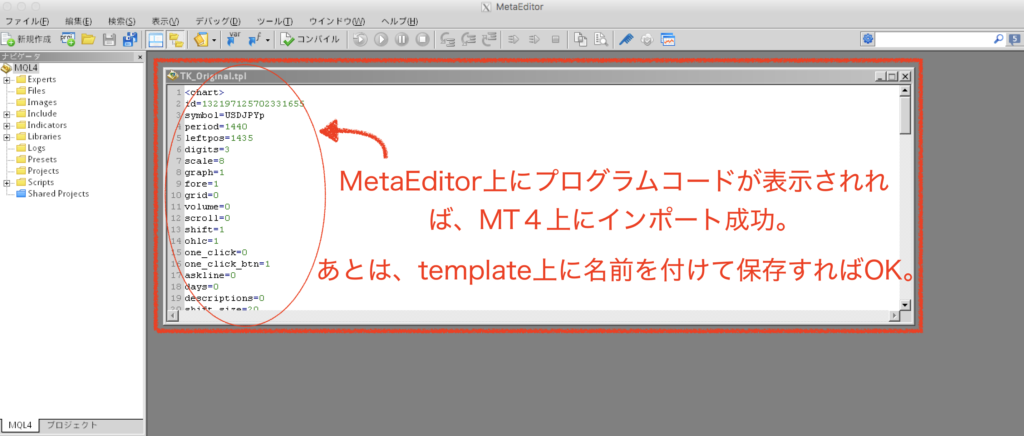1024x436 pixels.
Task: Click the horizontal scroll left arrow in editor
Action: pos(172,316)
